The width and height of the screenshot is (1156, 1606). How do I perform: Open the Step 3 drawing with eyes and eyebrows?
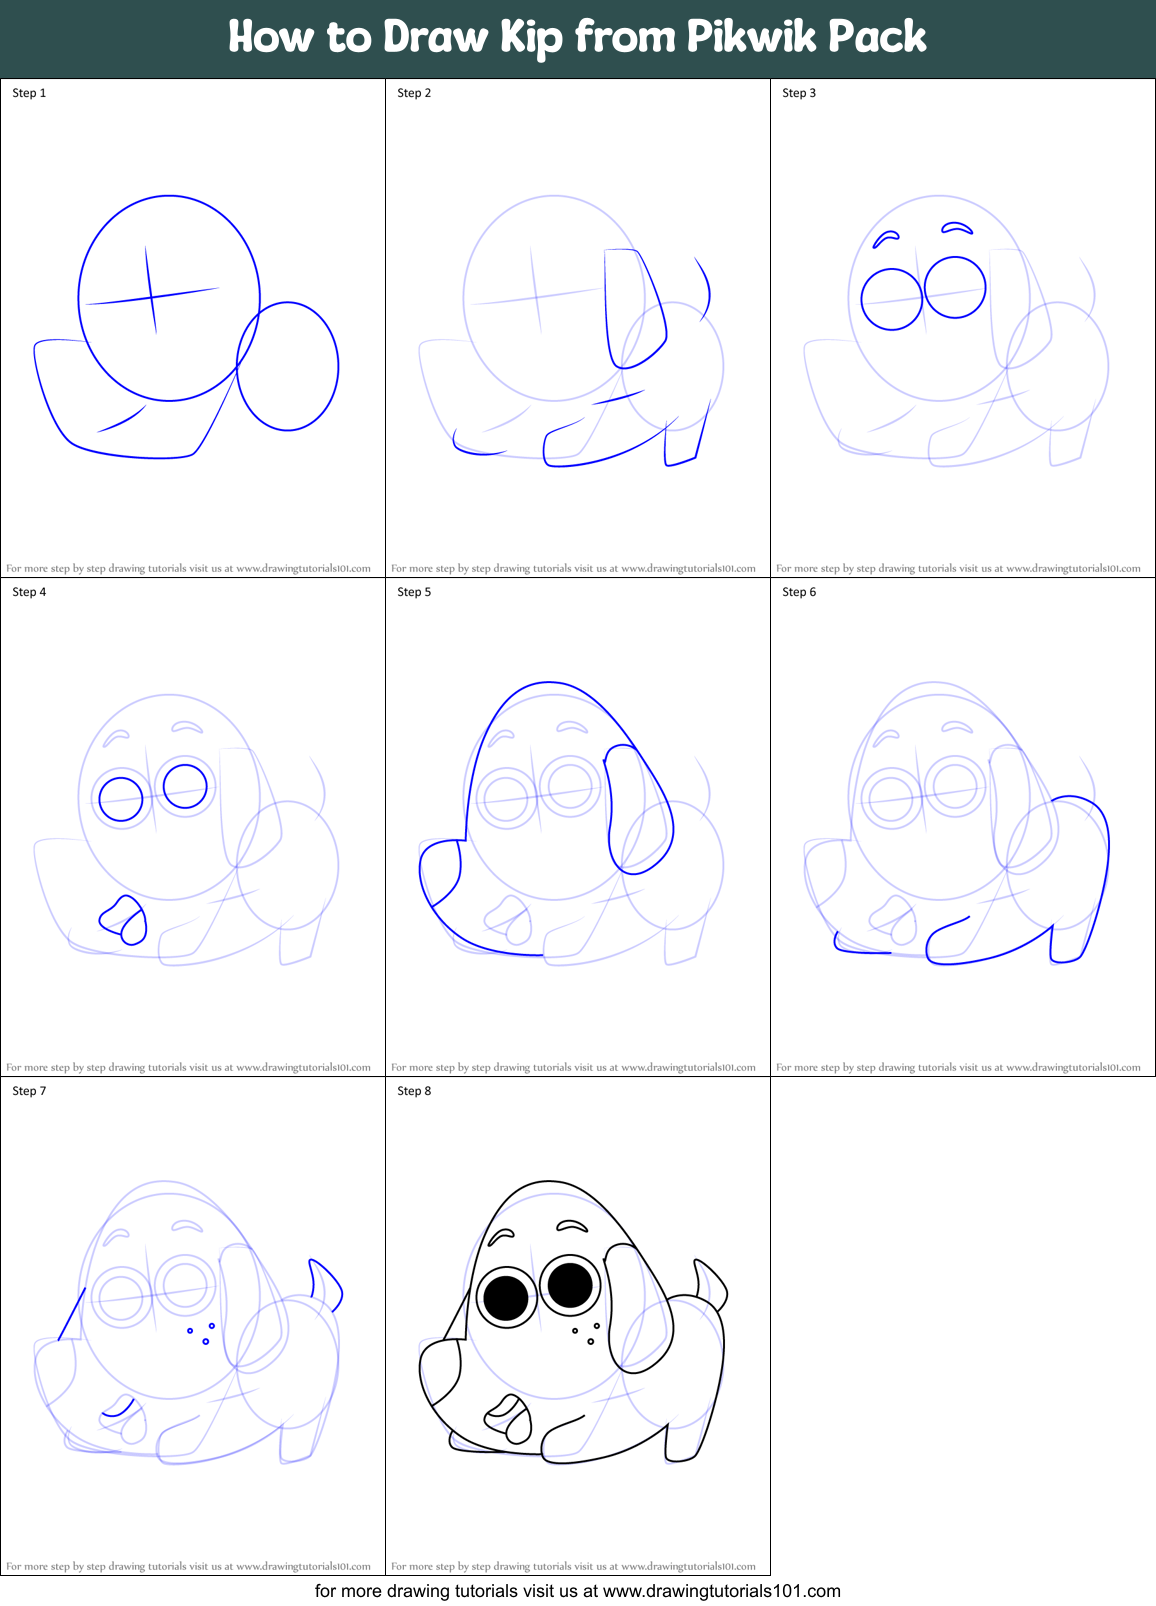click(956, 332)
